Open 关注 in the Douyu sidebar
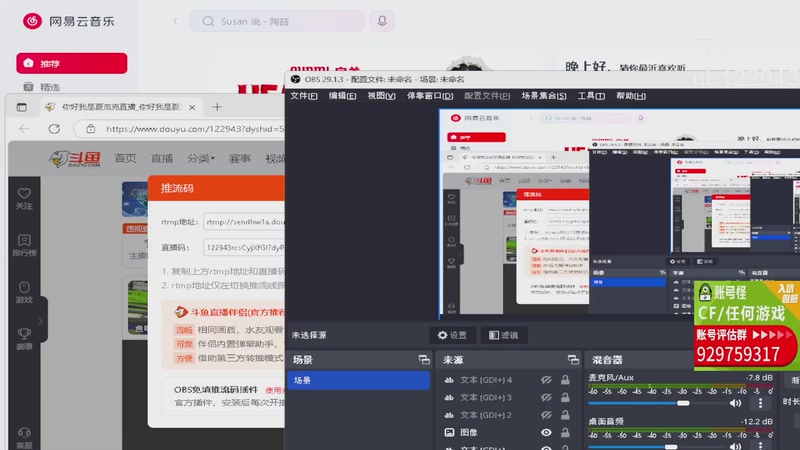800x450 pixels. coord(24,199)
